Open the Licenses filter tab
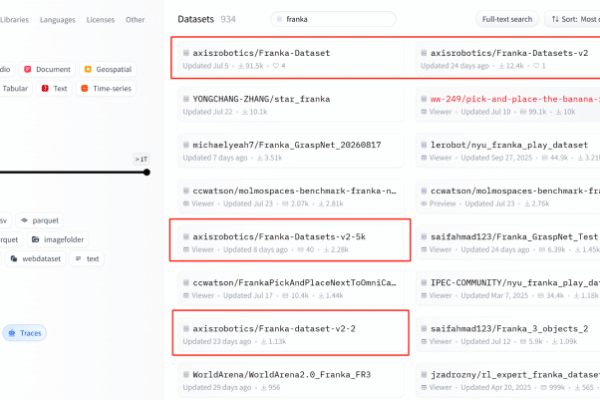600x400 pixels. point(100,20)
